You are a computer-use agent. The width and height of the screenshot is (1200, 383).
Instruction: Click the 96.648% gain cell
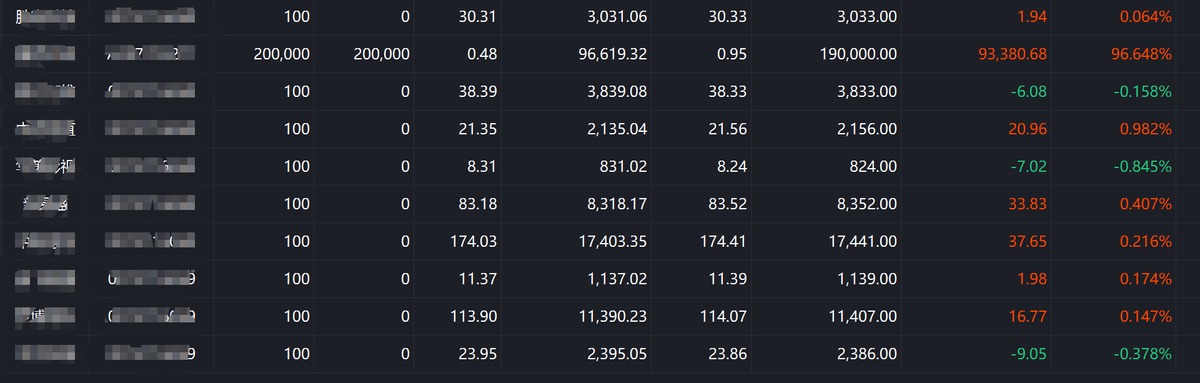pos(1136,54)
